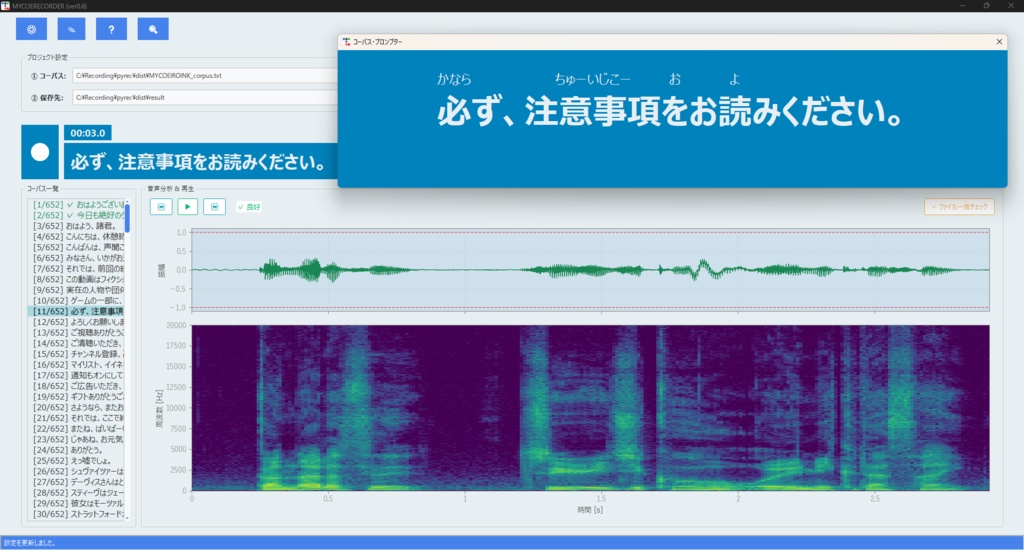Viewport: 1024px width, 550px height.
Task: Click the MYCOERECORDER maximize/restore button
Action: pyautogui.click(x=986, y=5)
